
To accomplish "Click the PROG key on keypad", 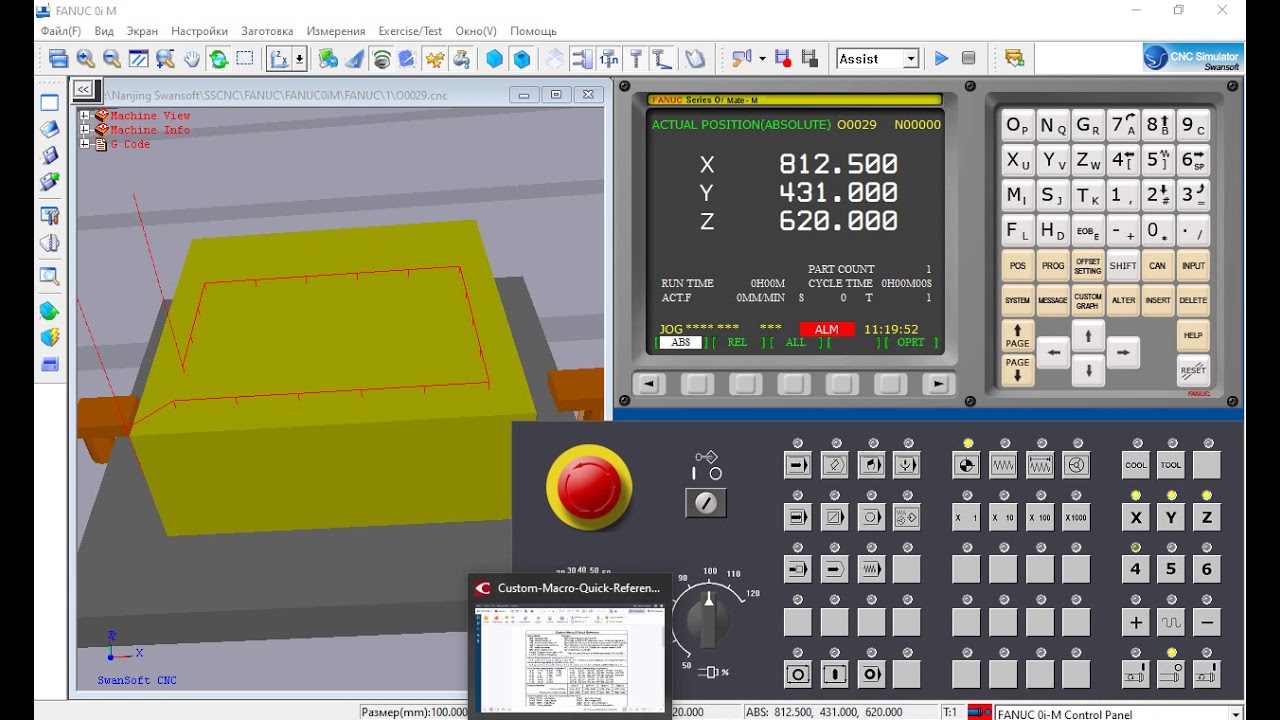I will coord(1052,266).
